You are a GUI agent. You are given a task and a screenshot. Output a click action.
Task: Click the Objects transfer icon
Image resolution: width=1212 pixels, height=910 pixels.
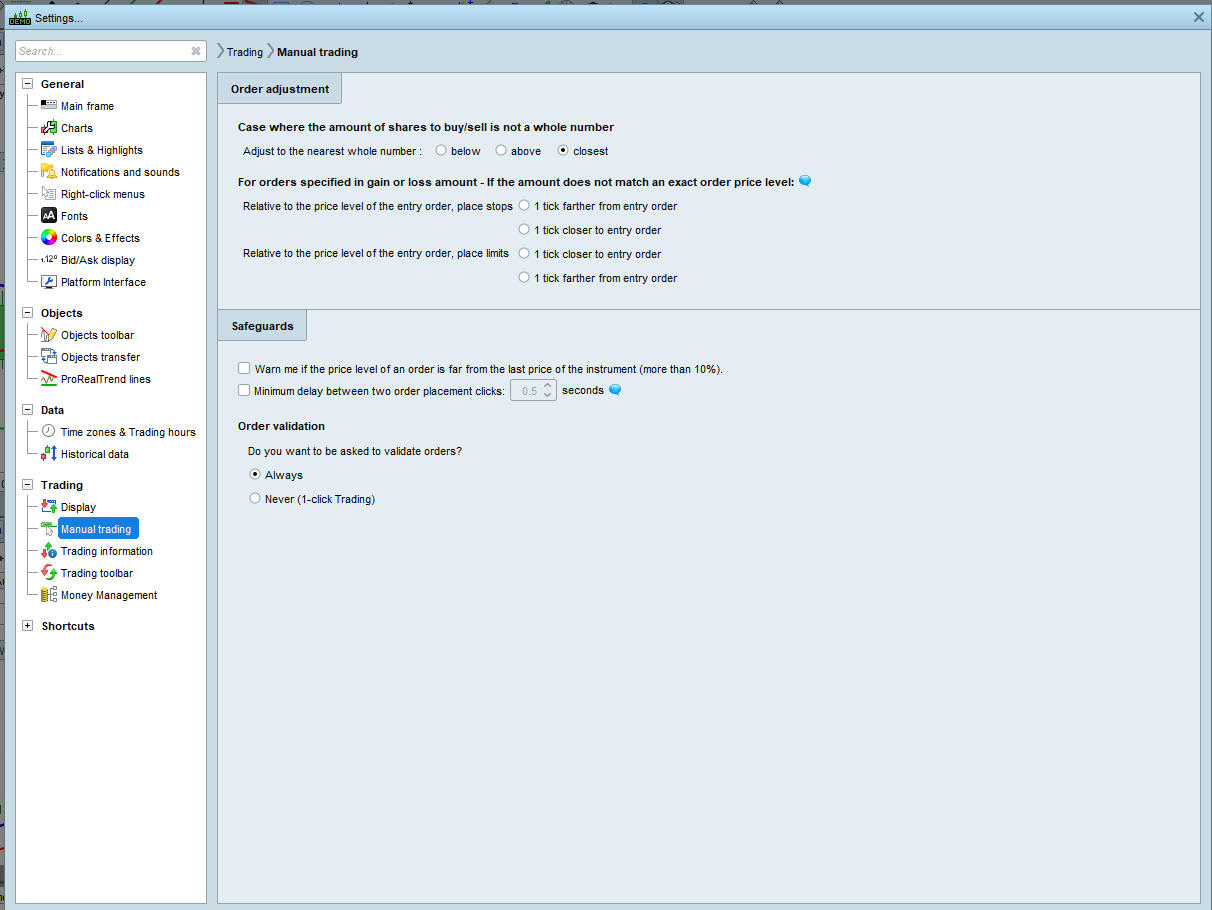tap(49, 357)
